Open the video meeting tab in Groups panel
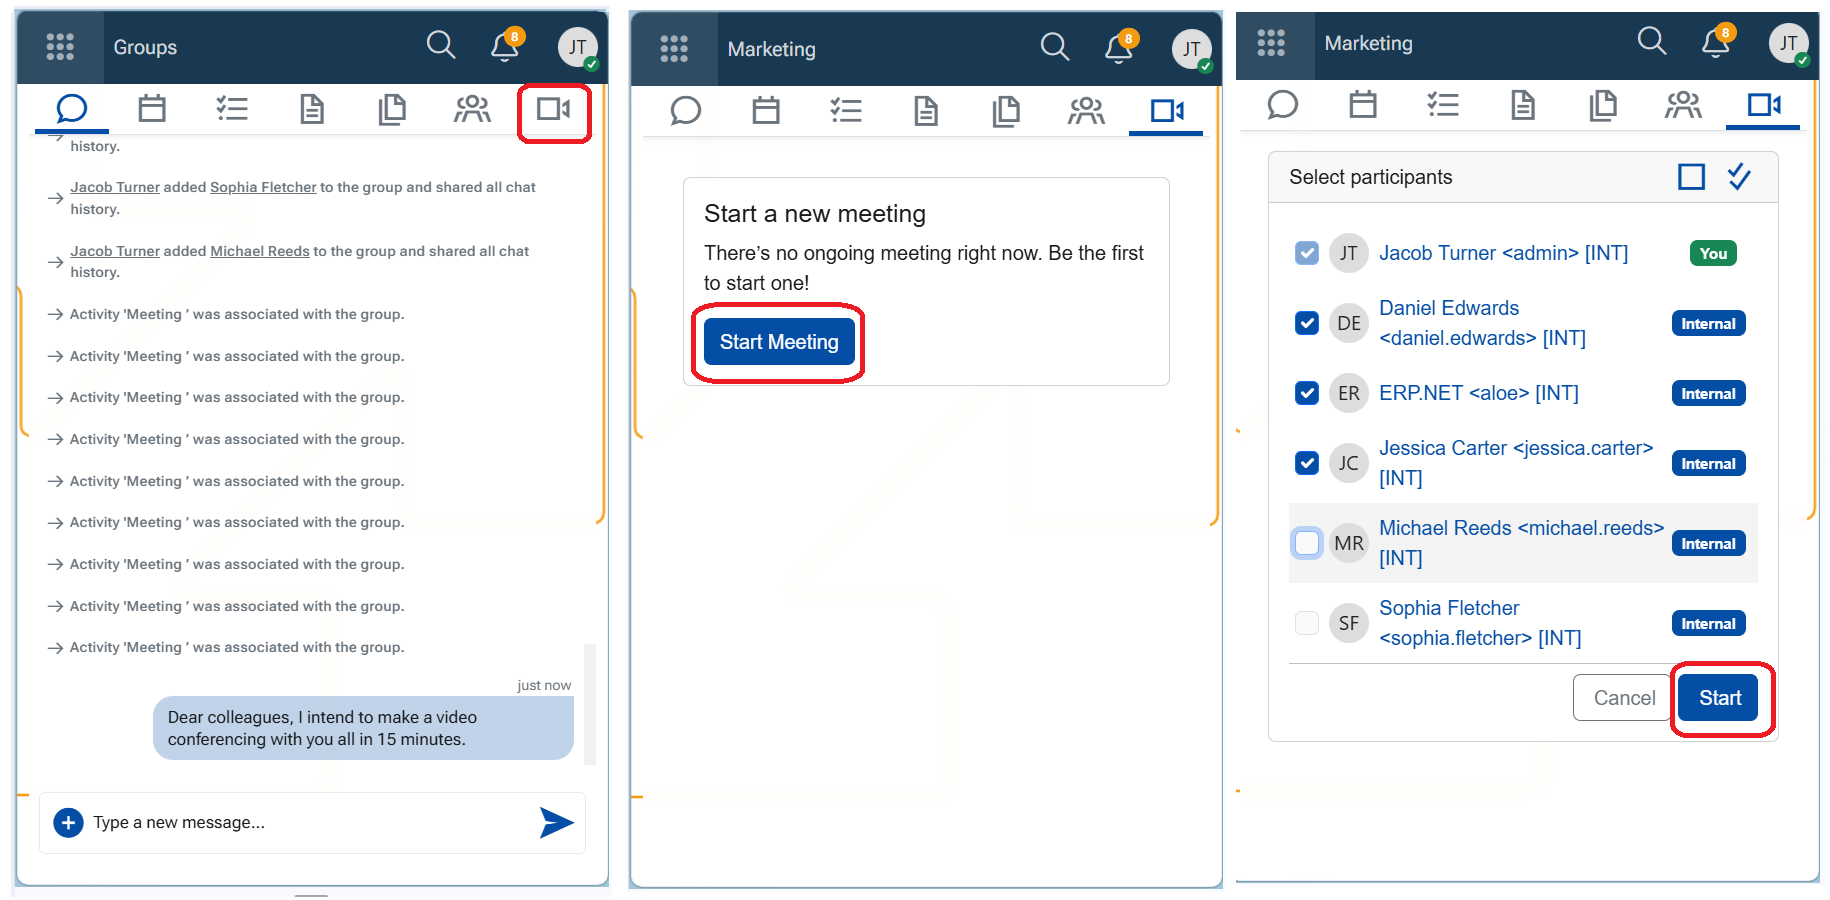The width and height of the screenshot is (1830, 900). (553, 109)
